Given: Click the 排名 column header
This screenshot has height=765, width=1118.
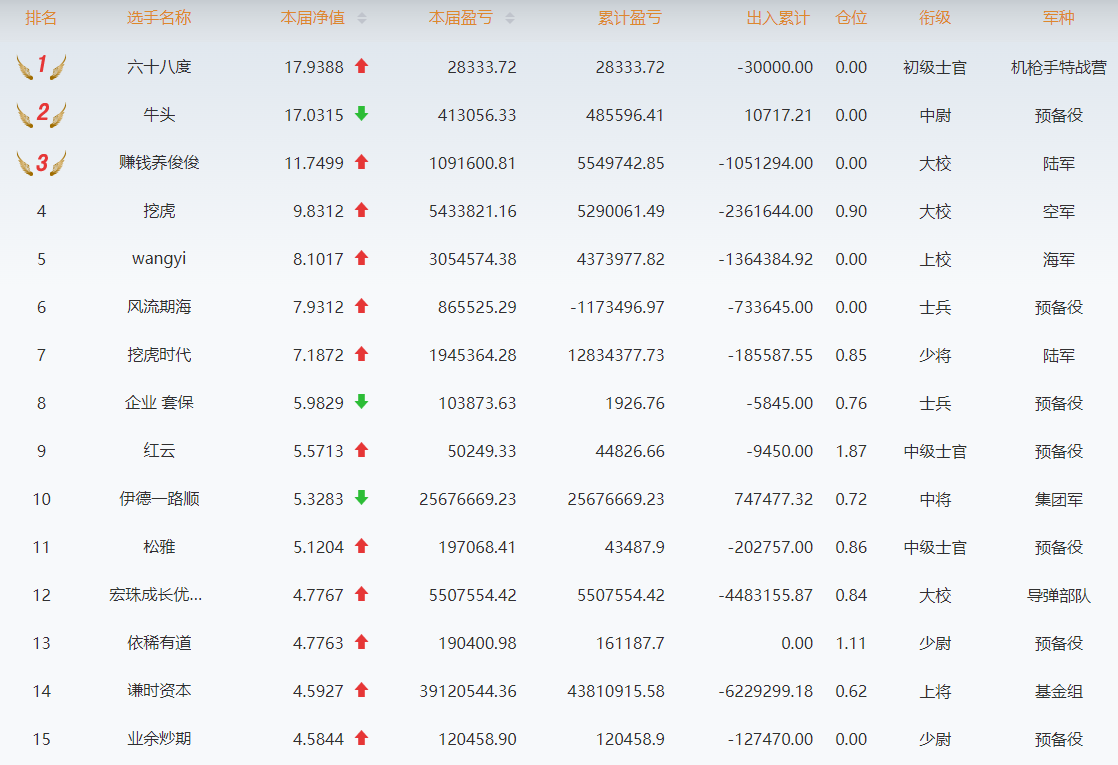Looking at the screenshot, I should pyautogui.click(x=41, y=18).
